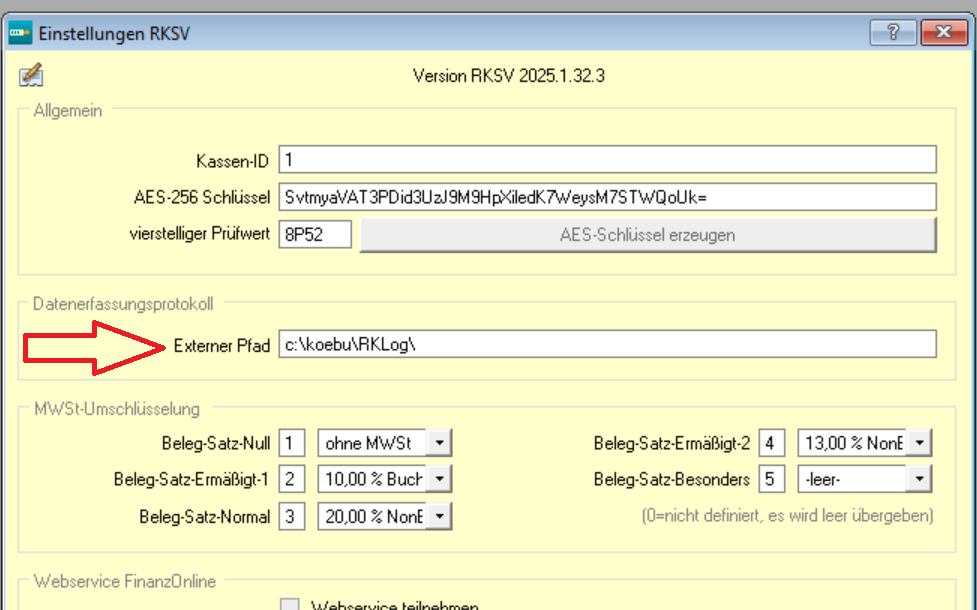
Task: Click the Externer Pfad label
Action: (x=222, y=346)
